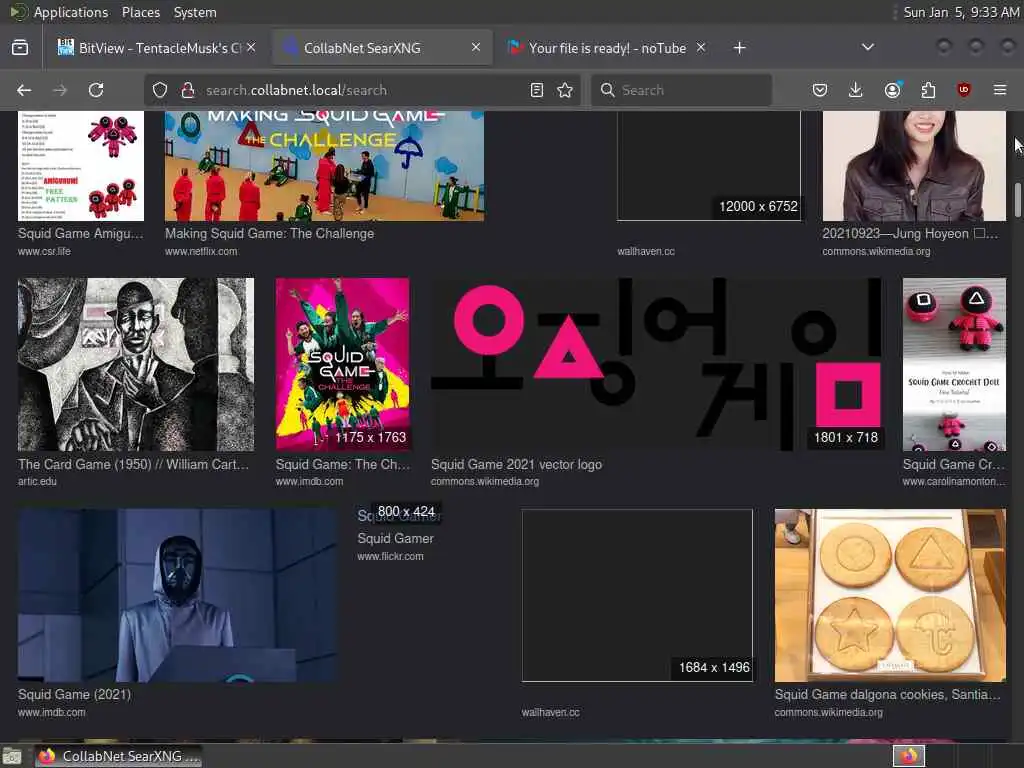This screenshot has width=1024, height=768.
Task: Open the Squid Game 2021 vector logo image
Action: [656, 364]
